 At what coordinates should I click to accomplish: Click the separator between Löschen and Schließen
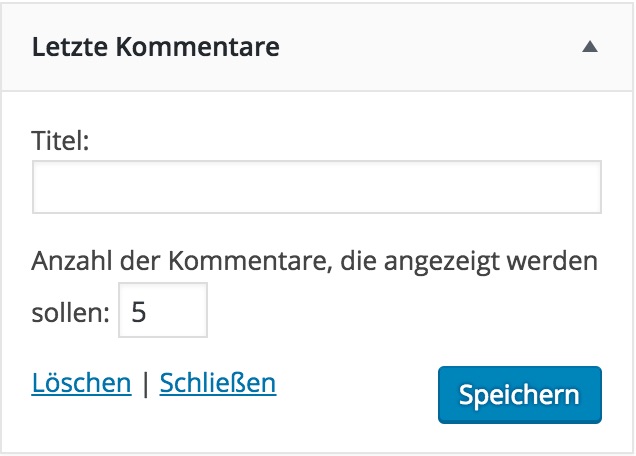pyautogui.click(x=145, y=384)
